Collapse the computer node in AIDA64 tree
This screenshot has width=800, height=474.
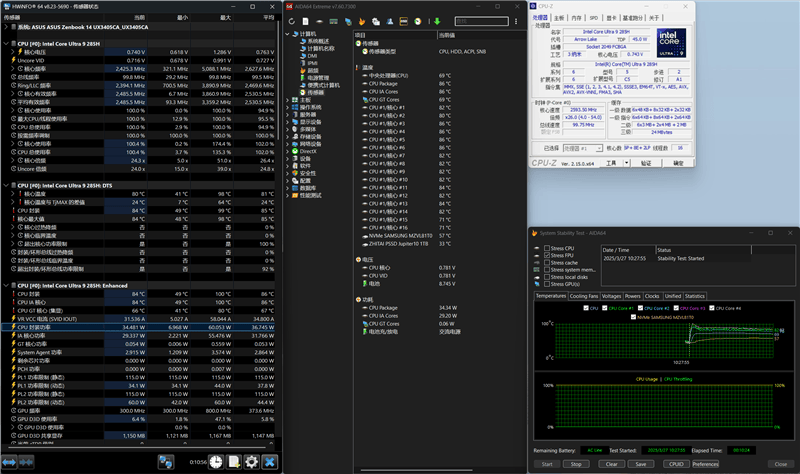(x=287, y=34)
